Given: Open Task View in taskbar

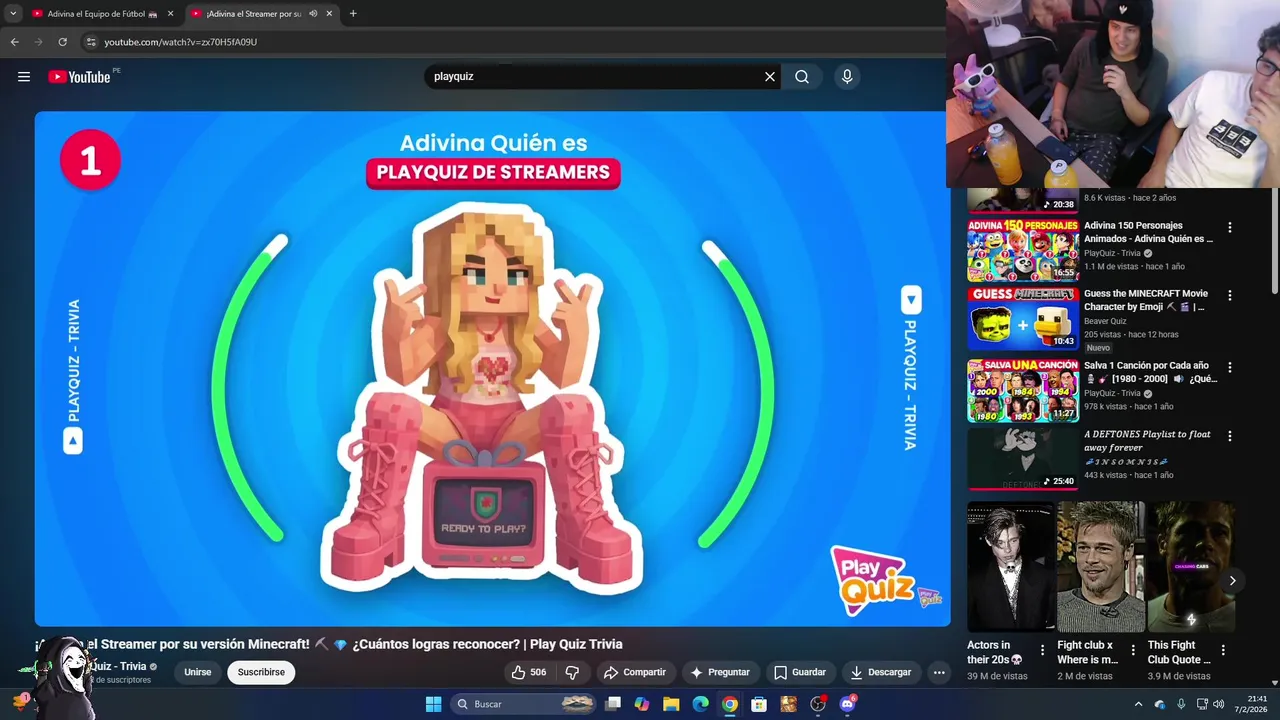Looking at the screenshot, I should (613, 704).
